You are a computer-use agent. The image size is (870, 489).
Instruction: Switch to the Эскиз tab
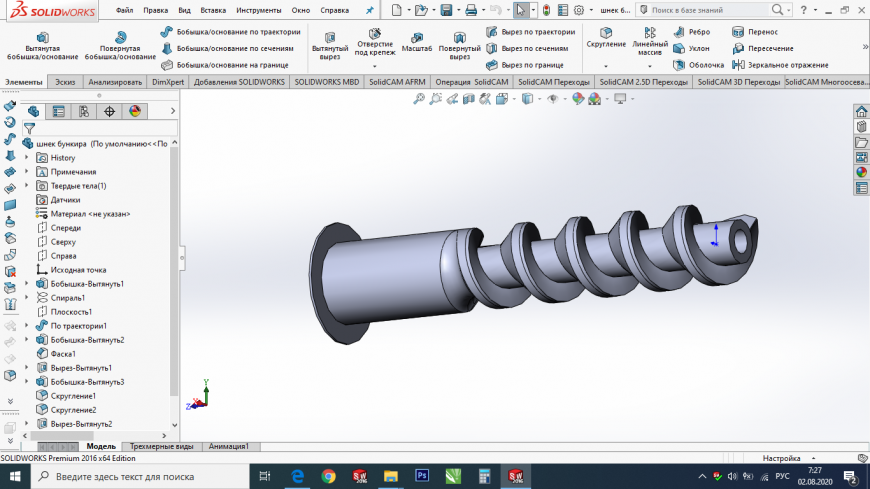click(65, 82)
